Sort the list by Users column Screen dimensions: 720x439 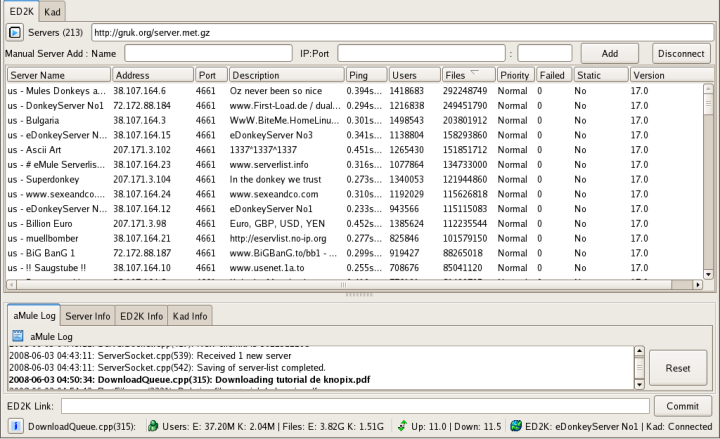(x=414, y=75)
